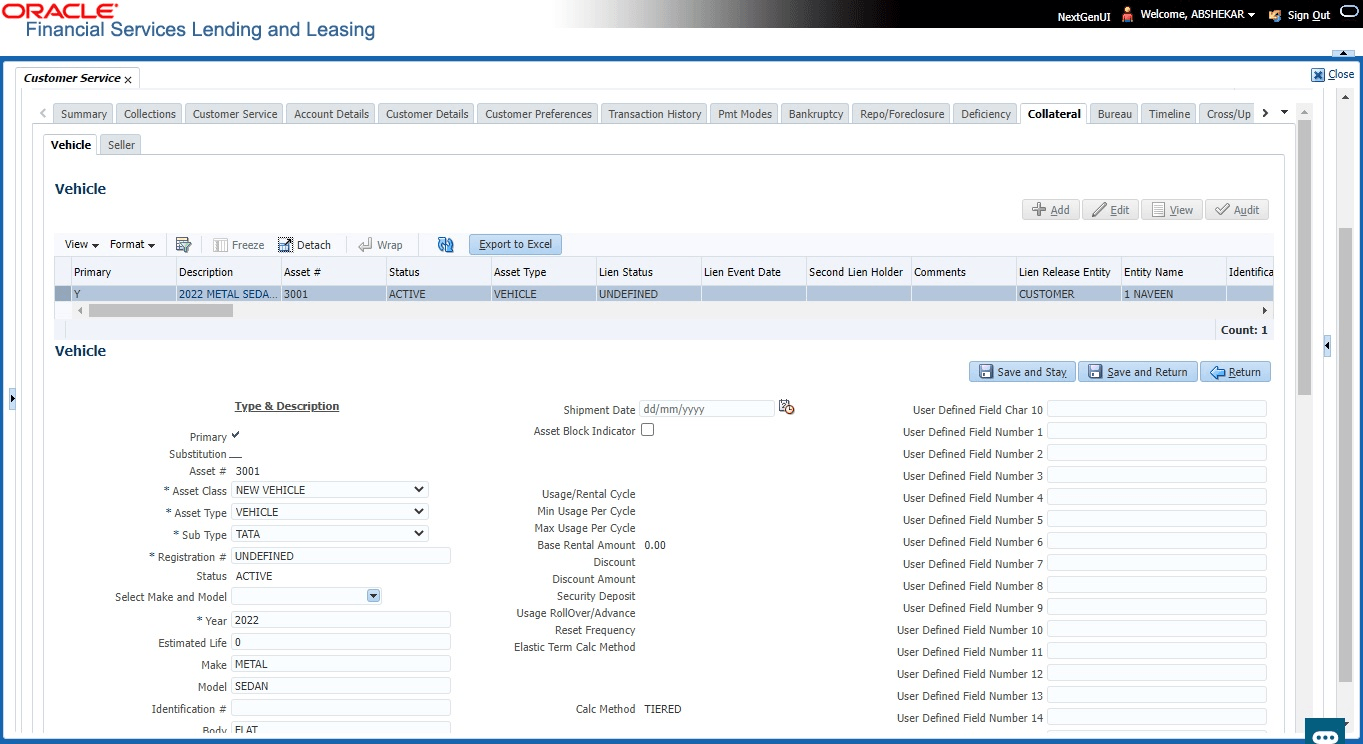
Task: Detach the vehicle table
Action: (304, 245)
